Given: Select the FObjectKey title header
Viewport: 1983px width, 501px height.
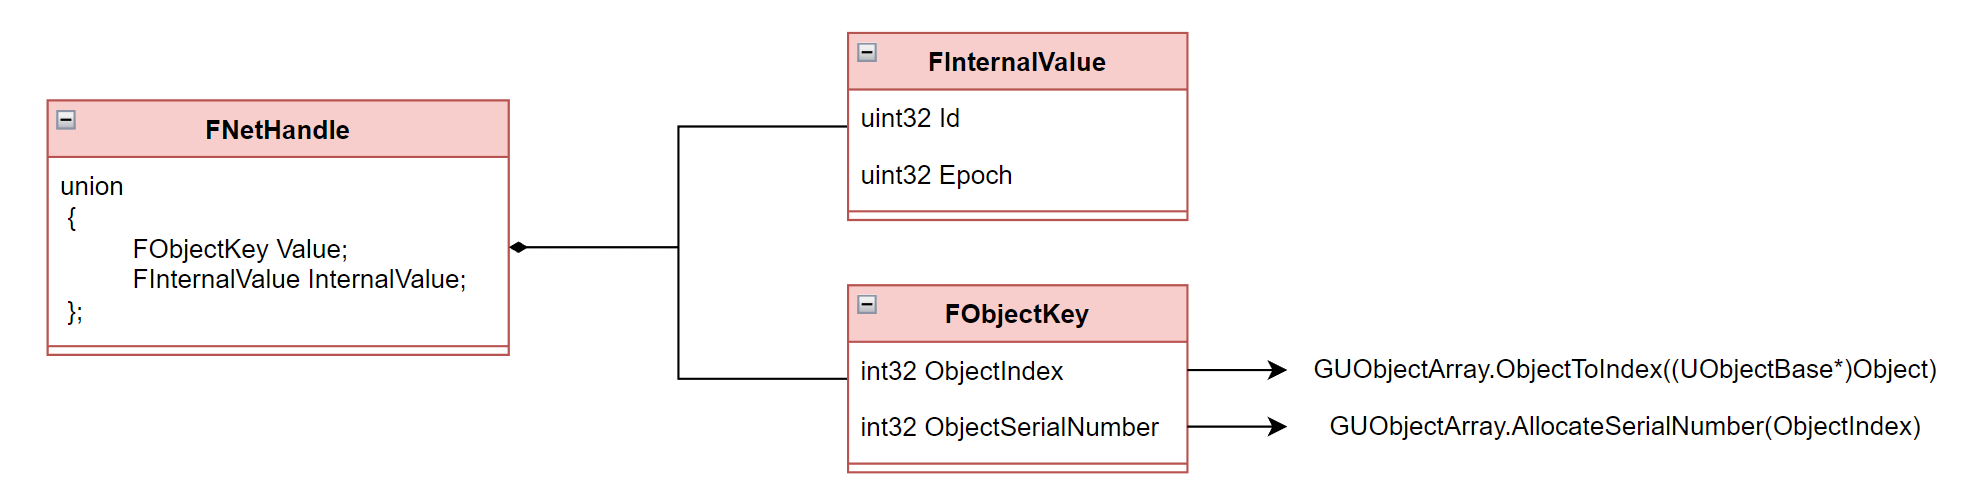Looking at the screenshot, I should (x=1016, y=314).
